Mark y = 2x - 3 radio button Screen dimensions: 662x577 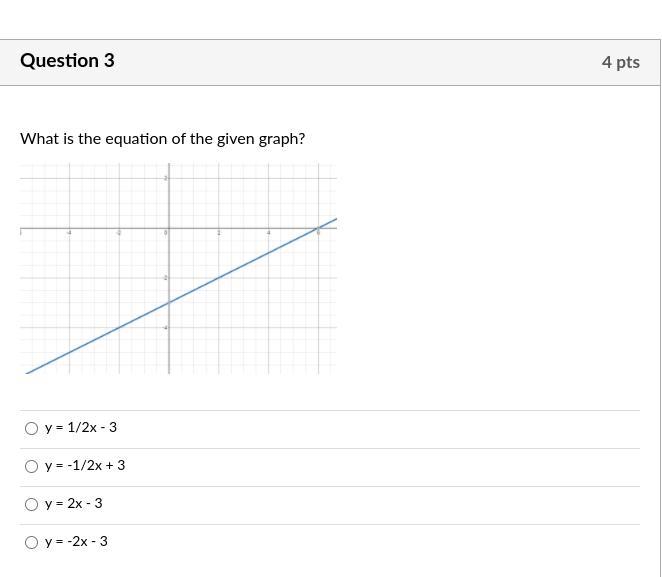point(31,504)
